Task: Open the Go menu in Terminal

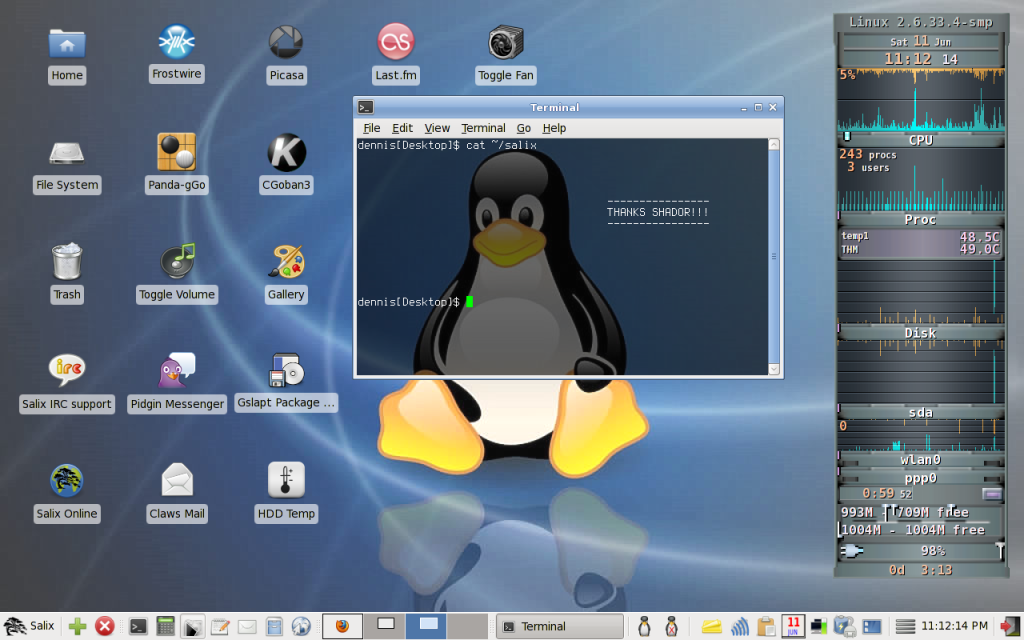Action: [524, 128]
